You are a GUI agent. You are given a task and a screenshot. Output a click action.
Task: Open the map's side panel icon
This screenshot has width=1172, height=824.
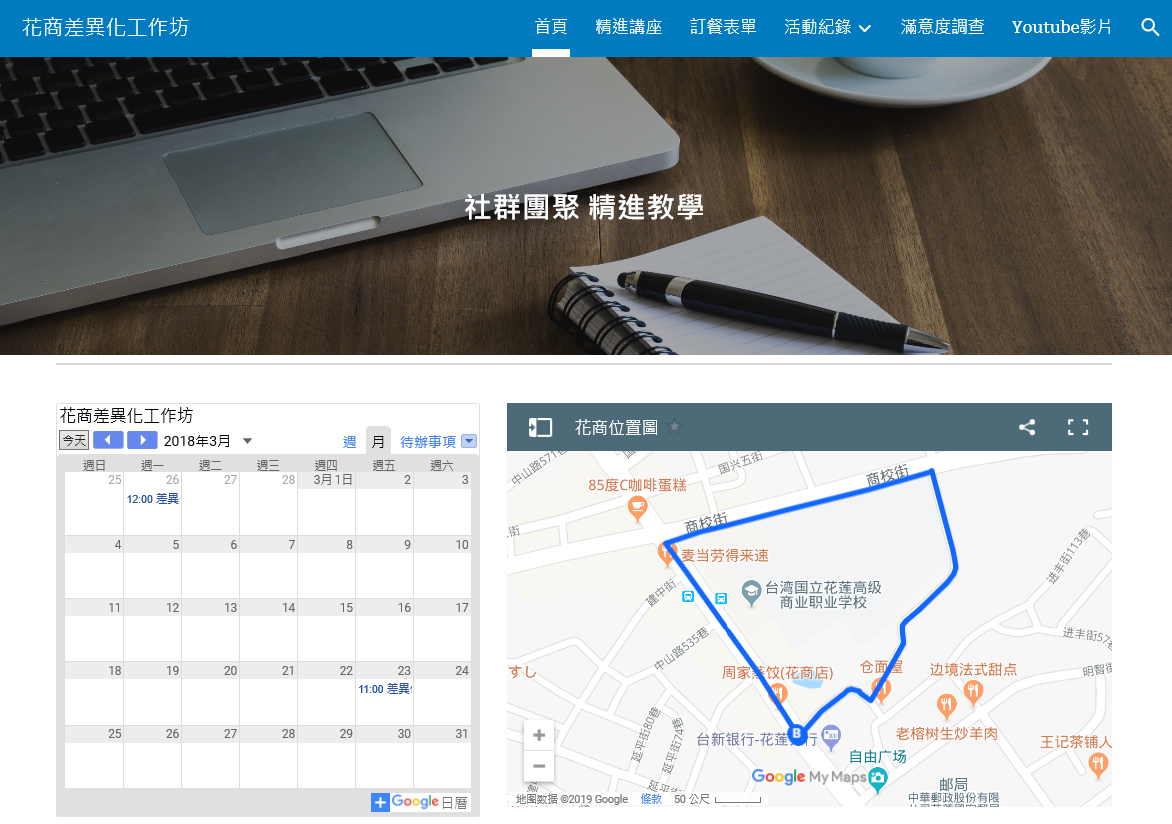pos(539,427)
